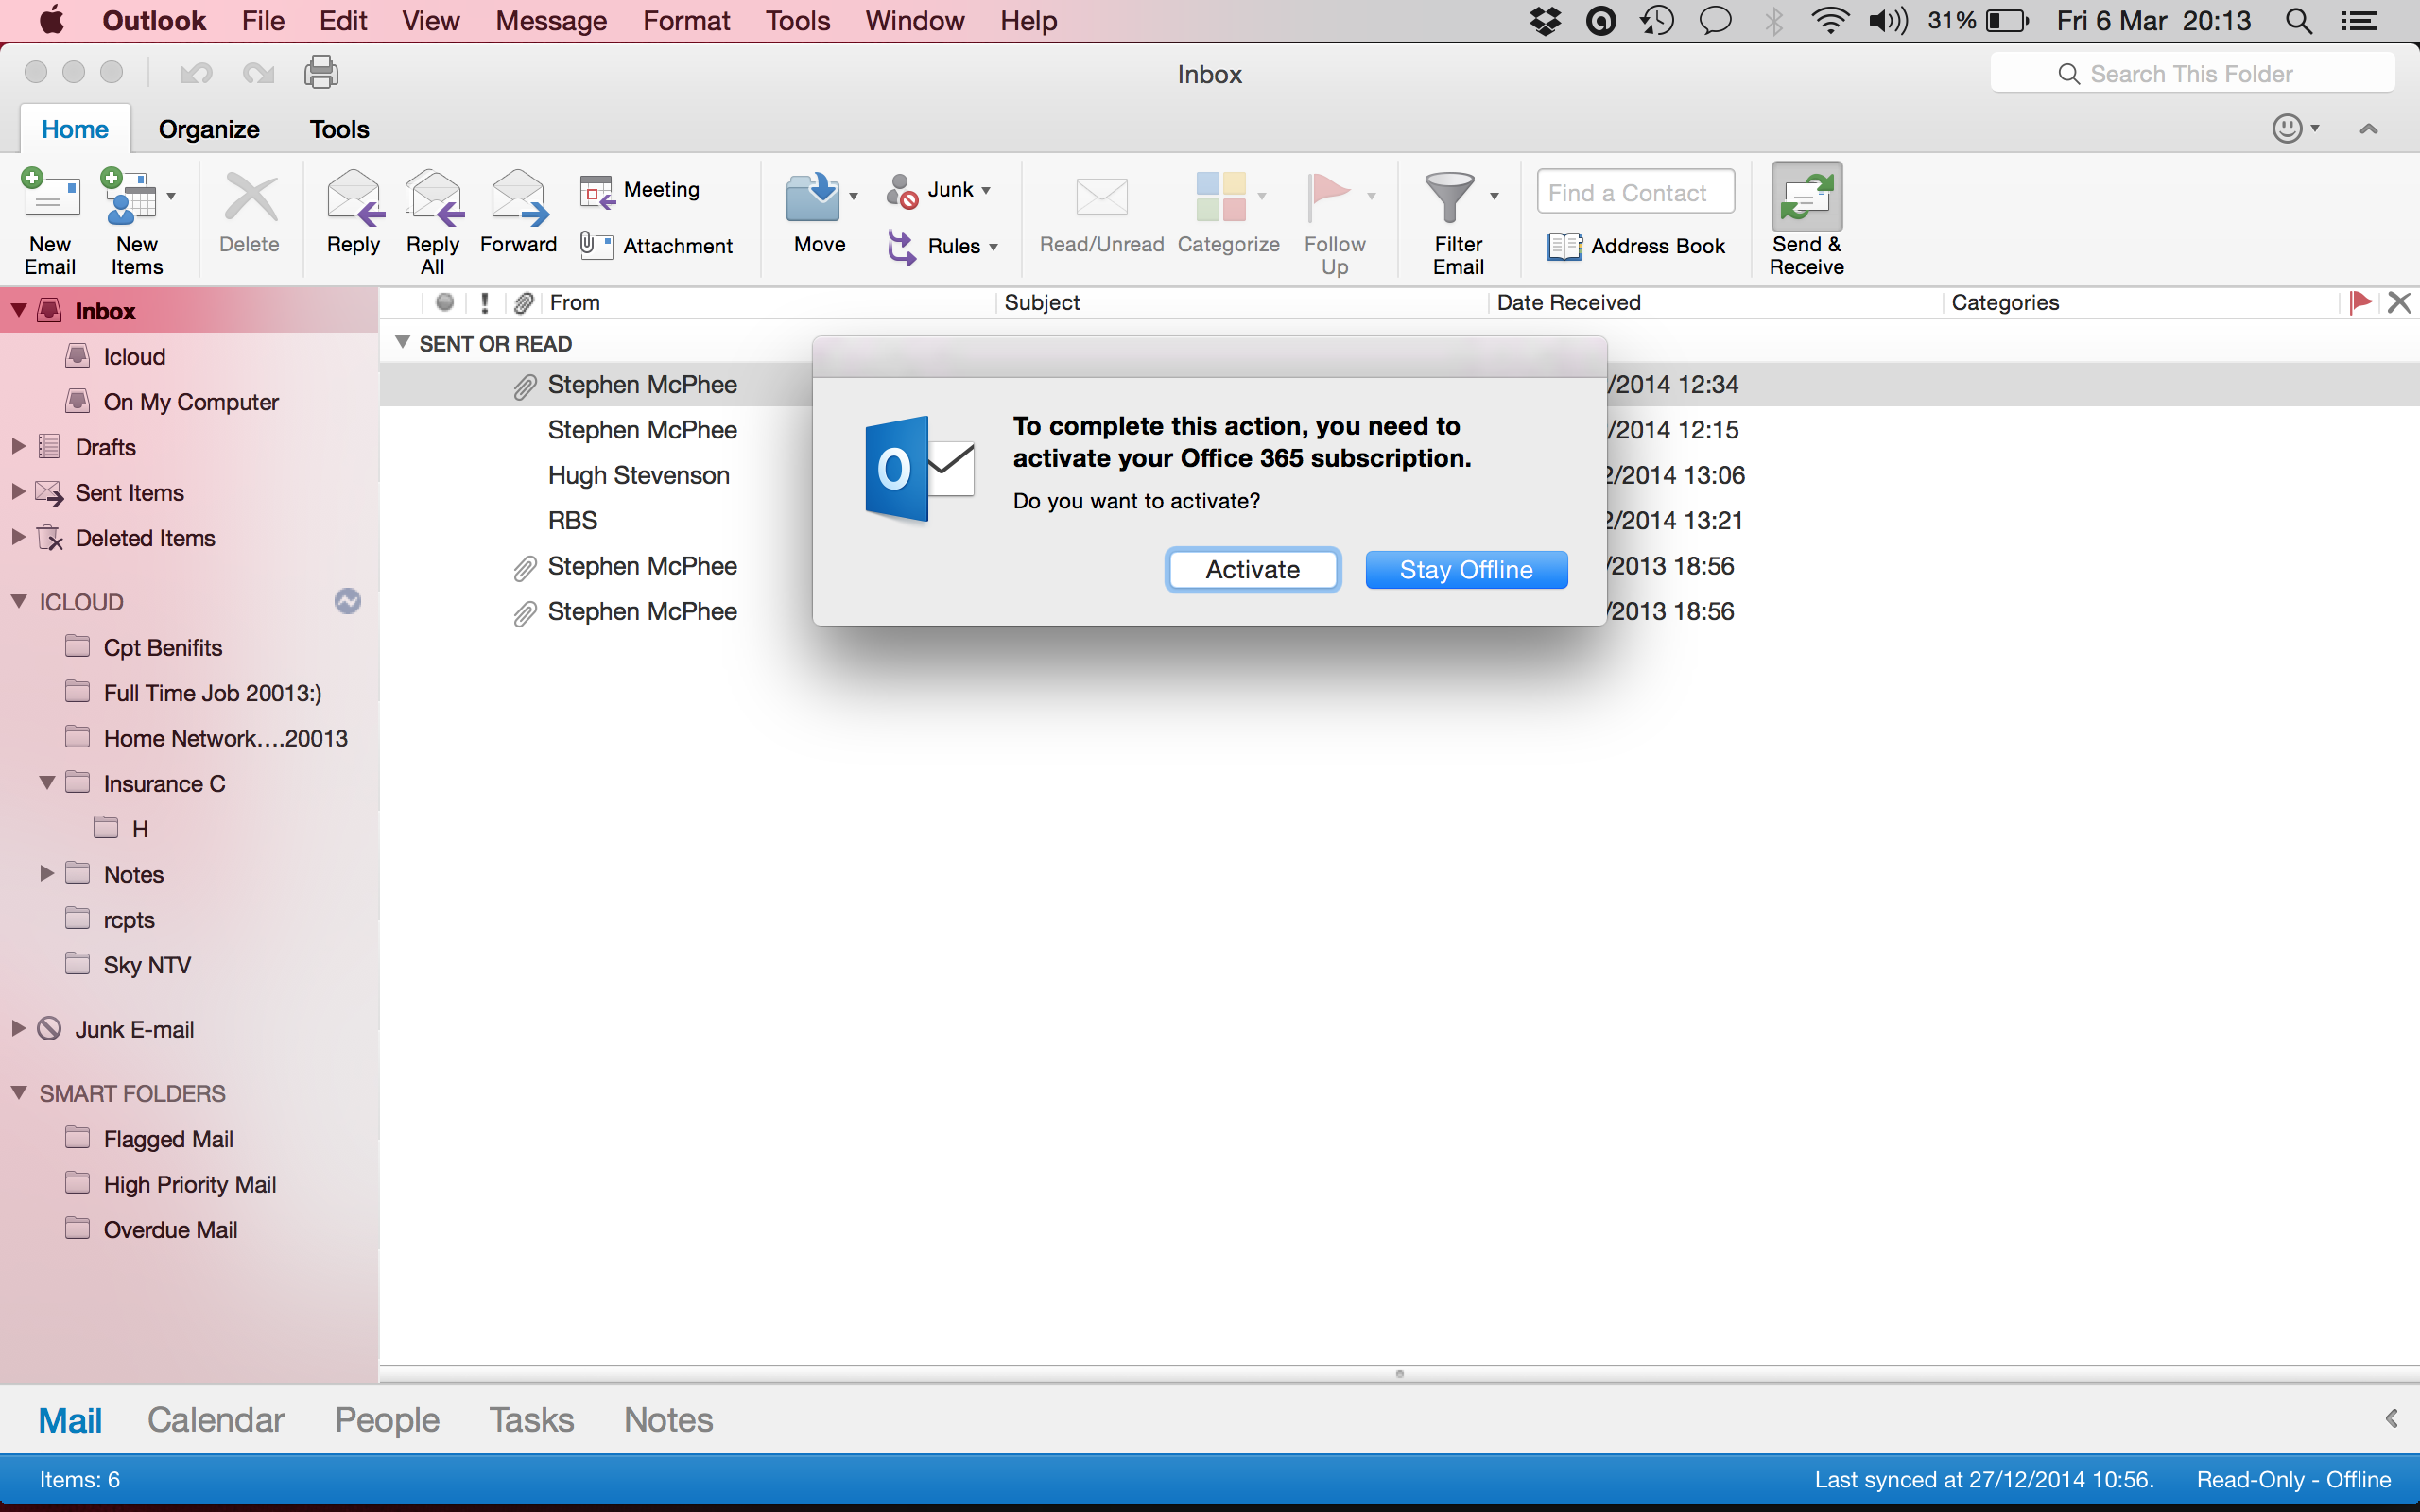Select the Sky NTV folder
Viewport: 2420px width, 1512px height.
click(x=147, y=965)
